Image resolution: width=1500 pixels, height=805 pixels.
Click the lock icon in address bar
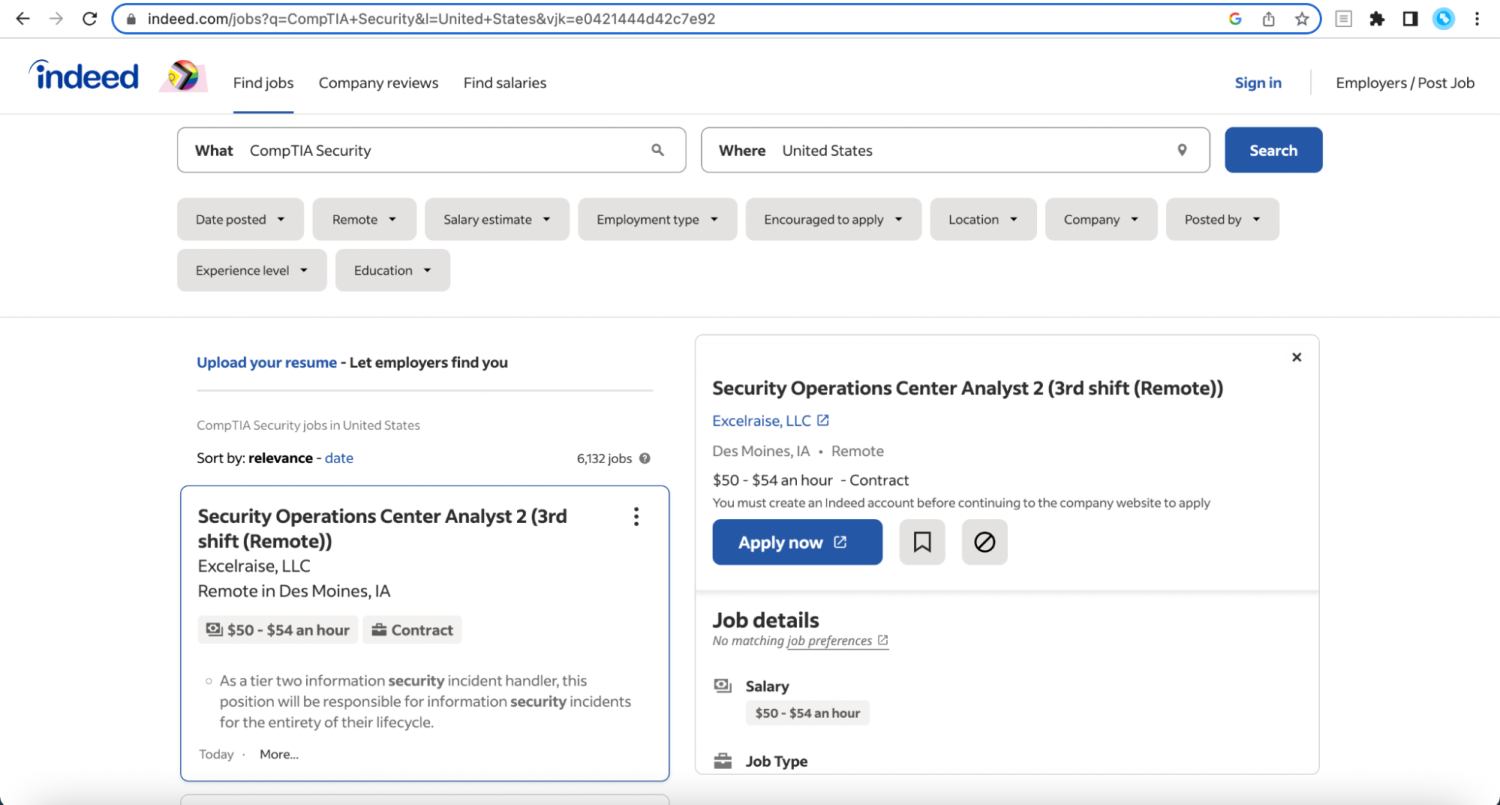130,19
